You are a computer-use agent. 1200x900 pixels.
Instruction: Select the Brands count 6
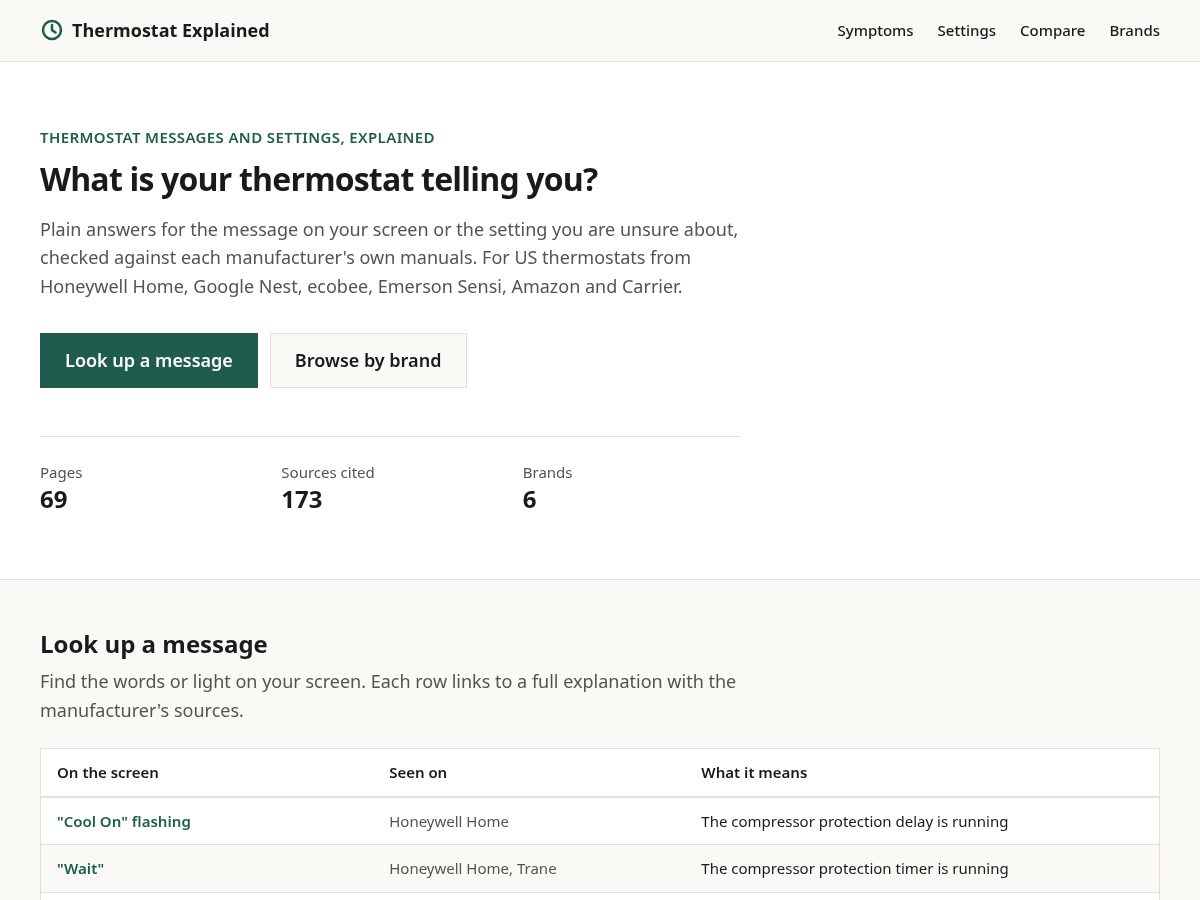pyautogui.click(x=529, y=499)
